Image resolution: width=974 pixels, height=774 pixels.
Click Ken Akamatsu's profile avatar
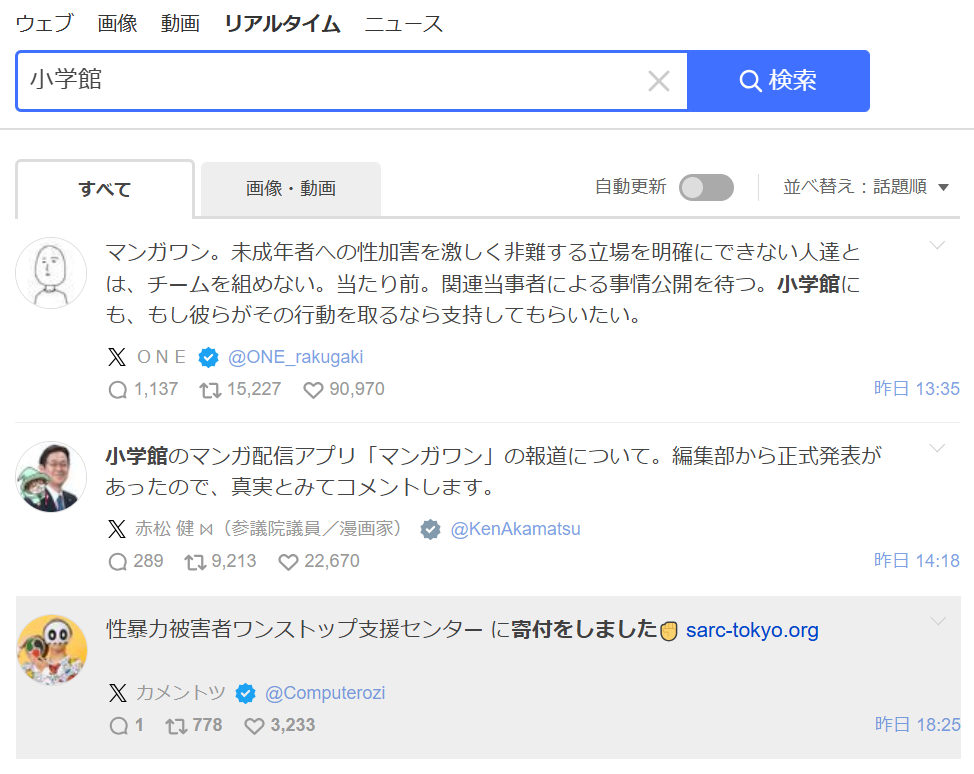52,476
